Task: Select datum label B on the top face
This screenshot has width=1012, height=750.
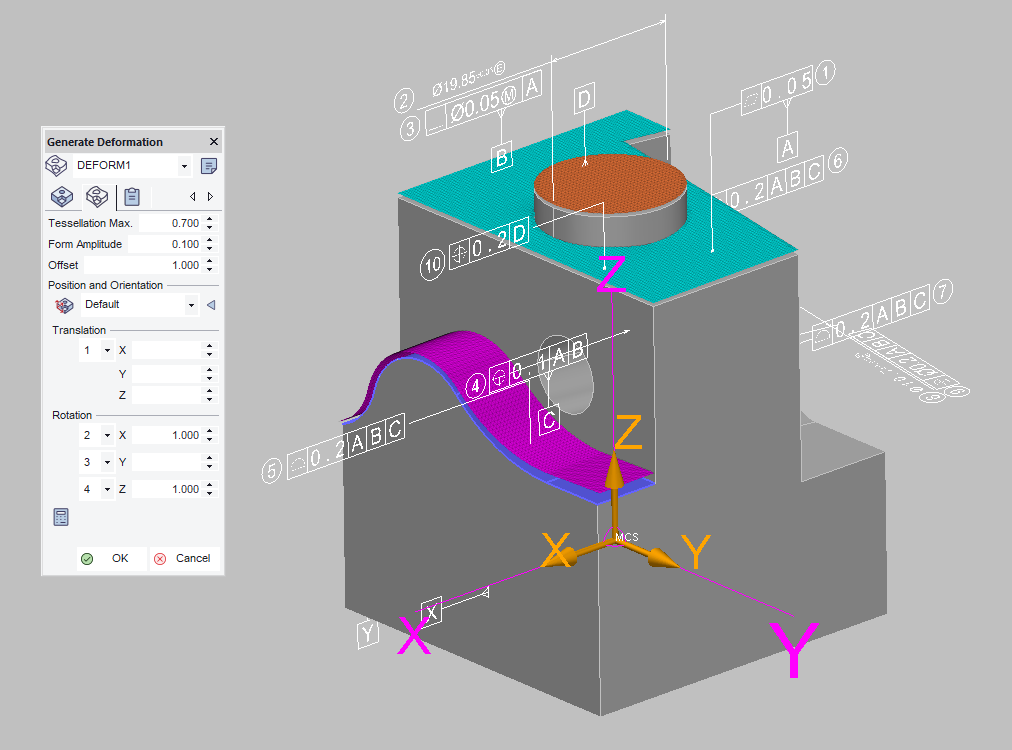Action: tap(501, 157)
